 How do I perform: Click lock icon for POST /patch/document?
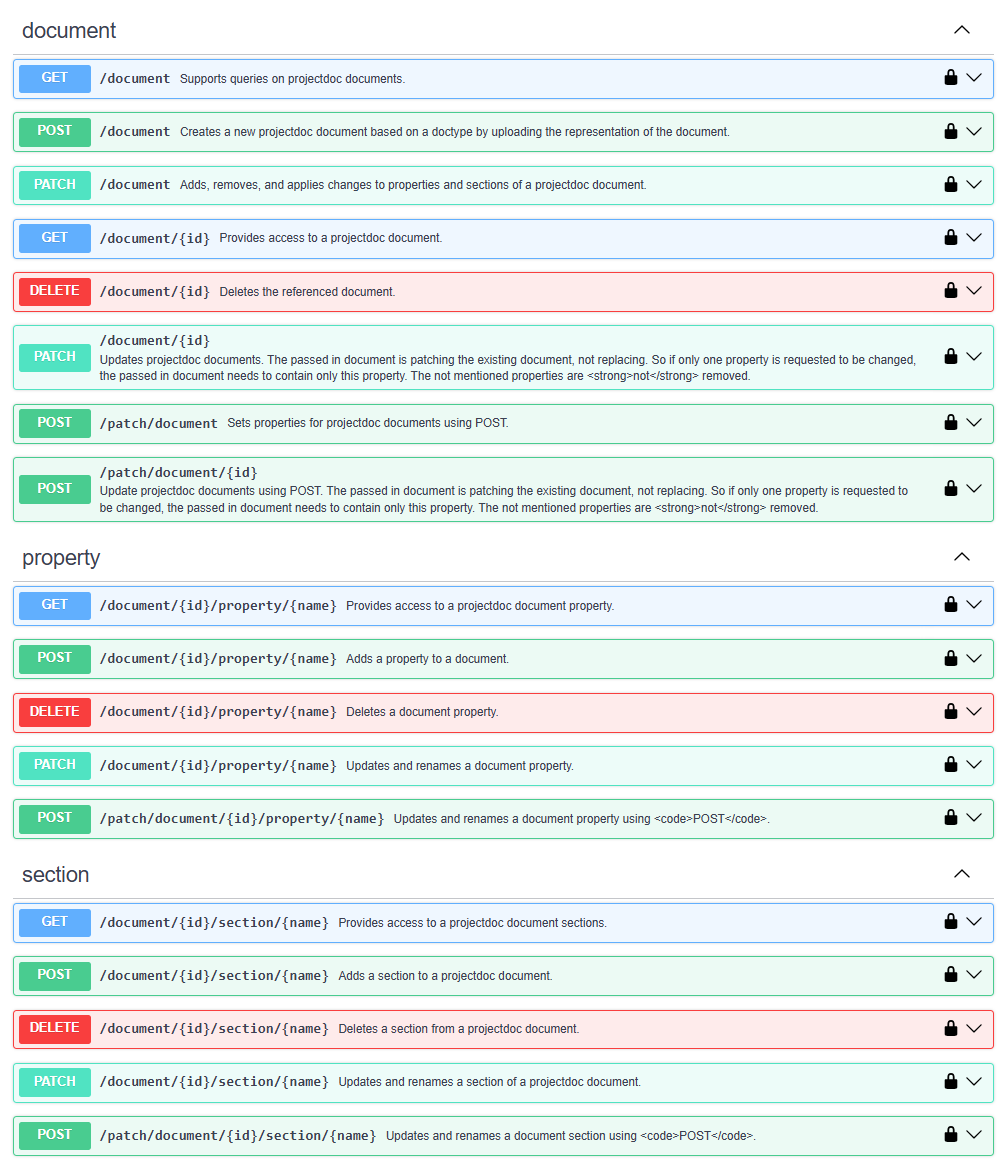951,422
